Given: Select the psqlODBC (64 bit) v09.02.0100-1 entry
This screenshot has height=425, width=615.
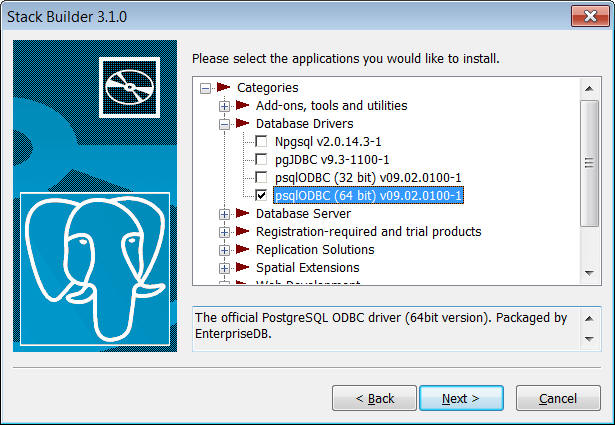Looking at the screenshot, I should point(368,195).
